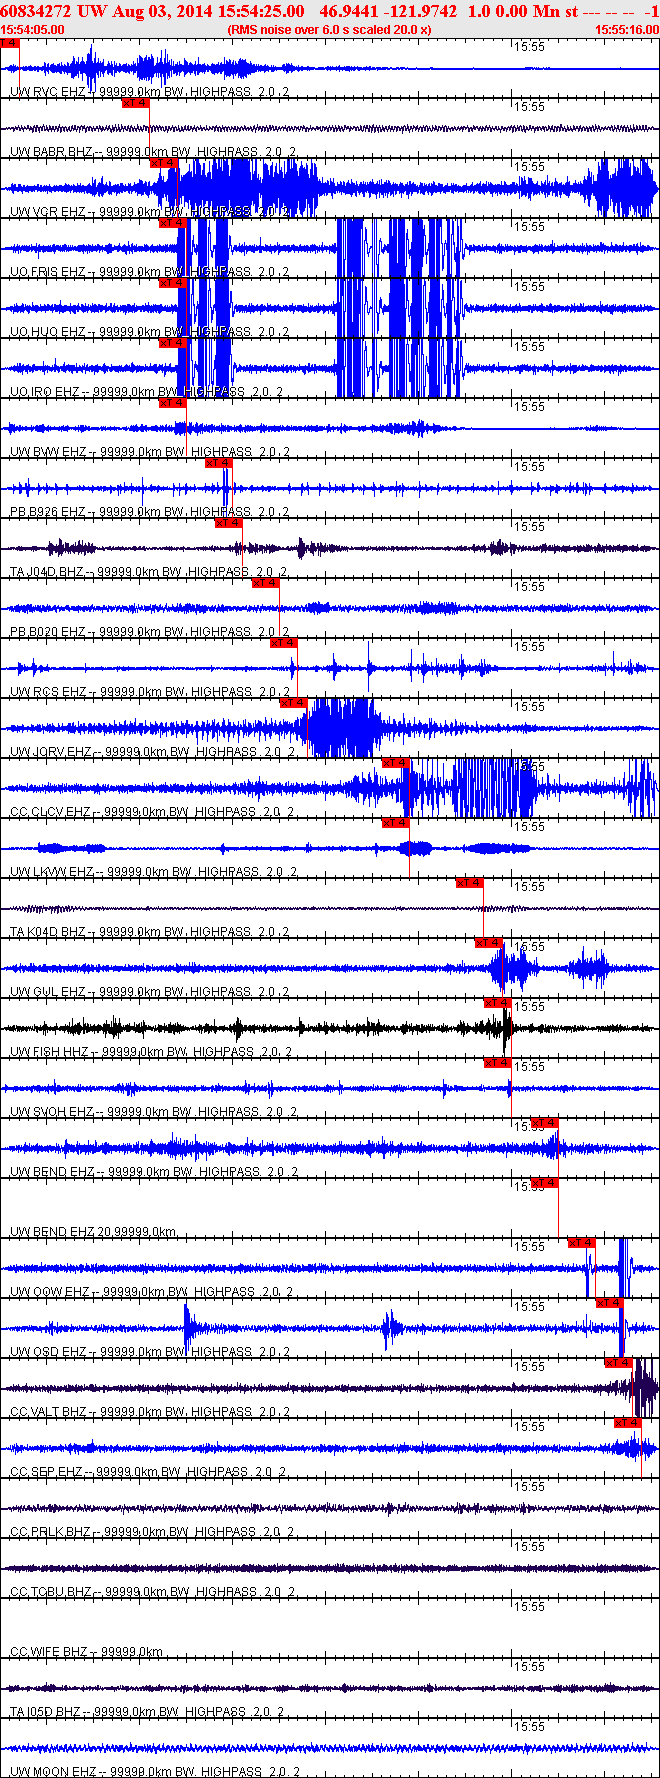Select the pick flag on UW GUL trace
The width and height of the screenshot is (660, 1778).
pyautogui.click(x=488, y=943)
